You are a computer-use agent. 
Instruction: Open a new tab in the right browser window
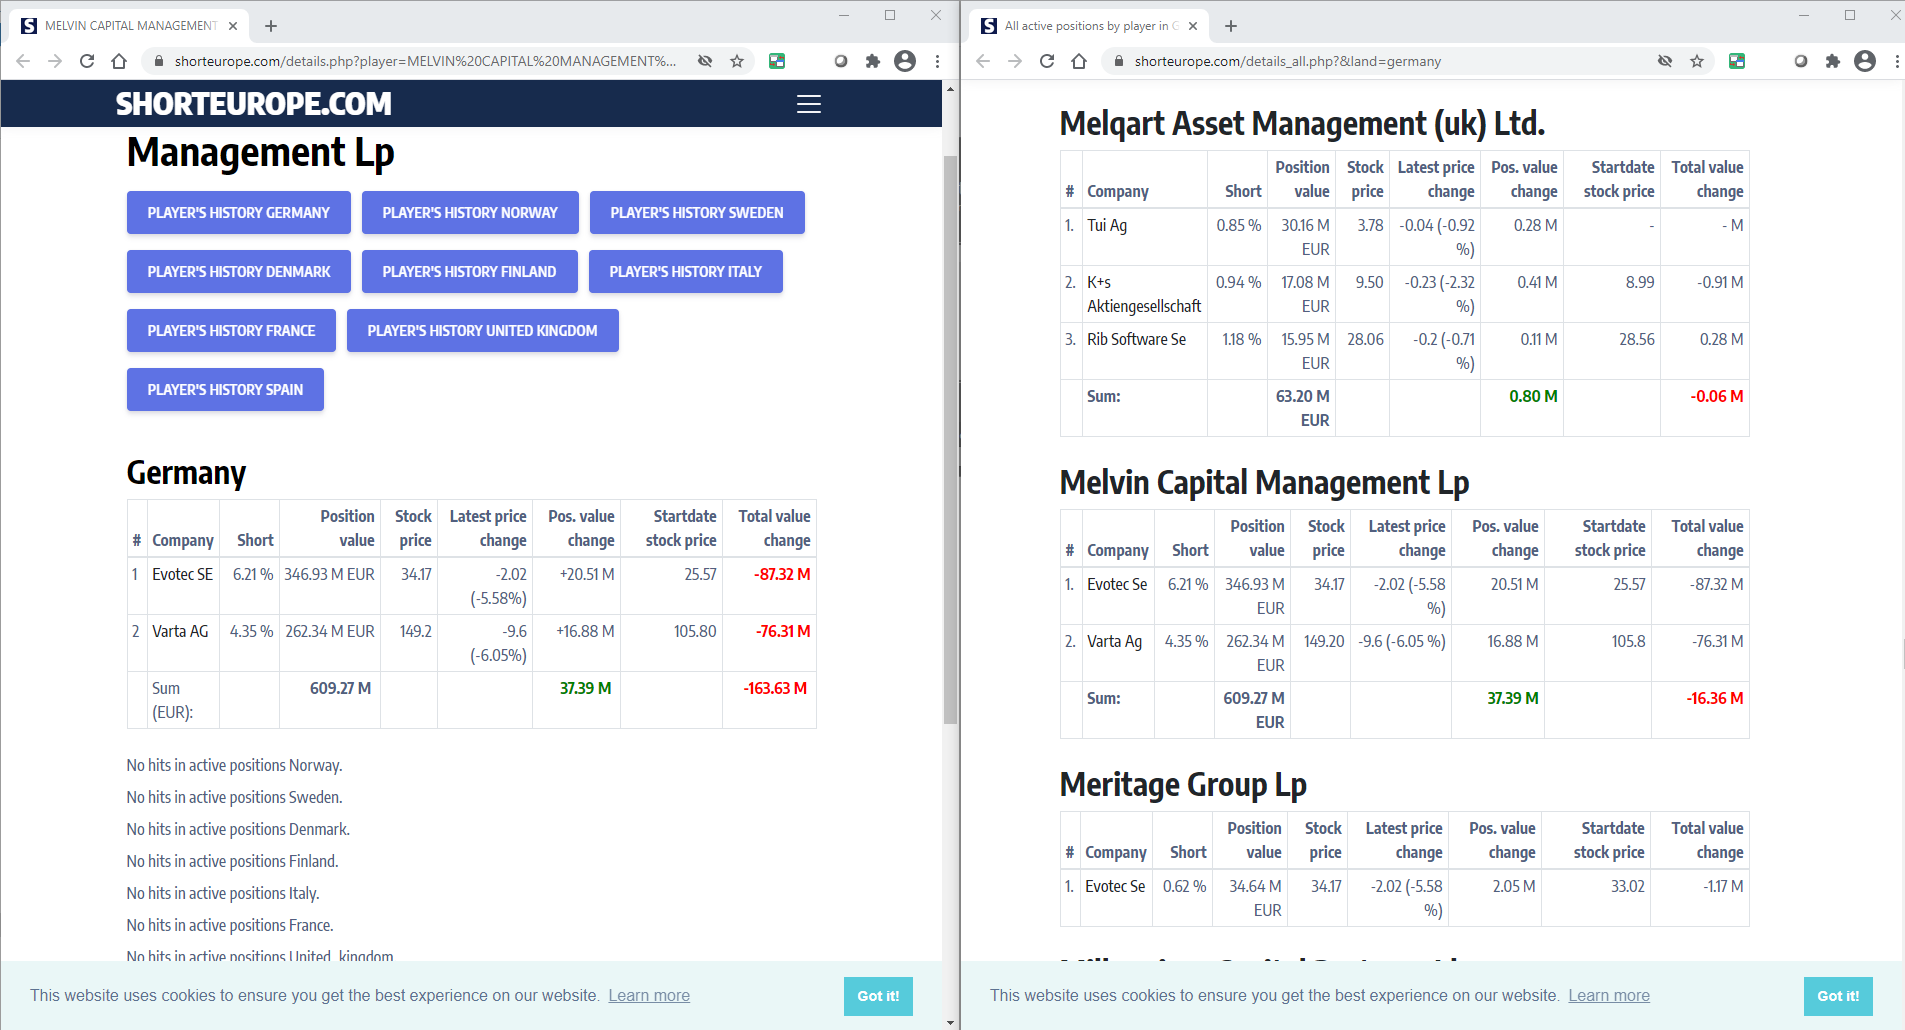coord(1231,26)
